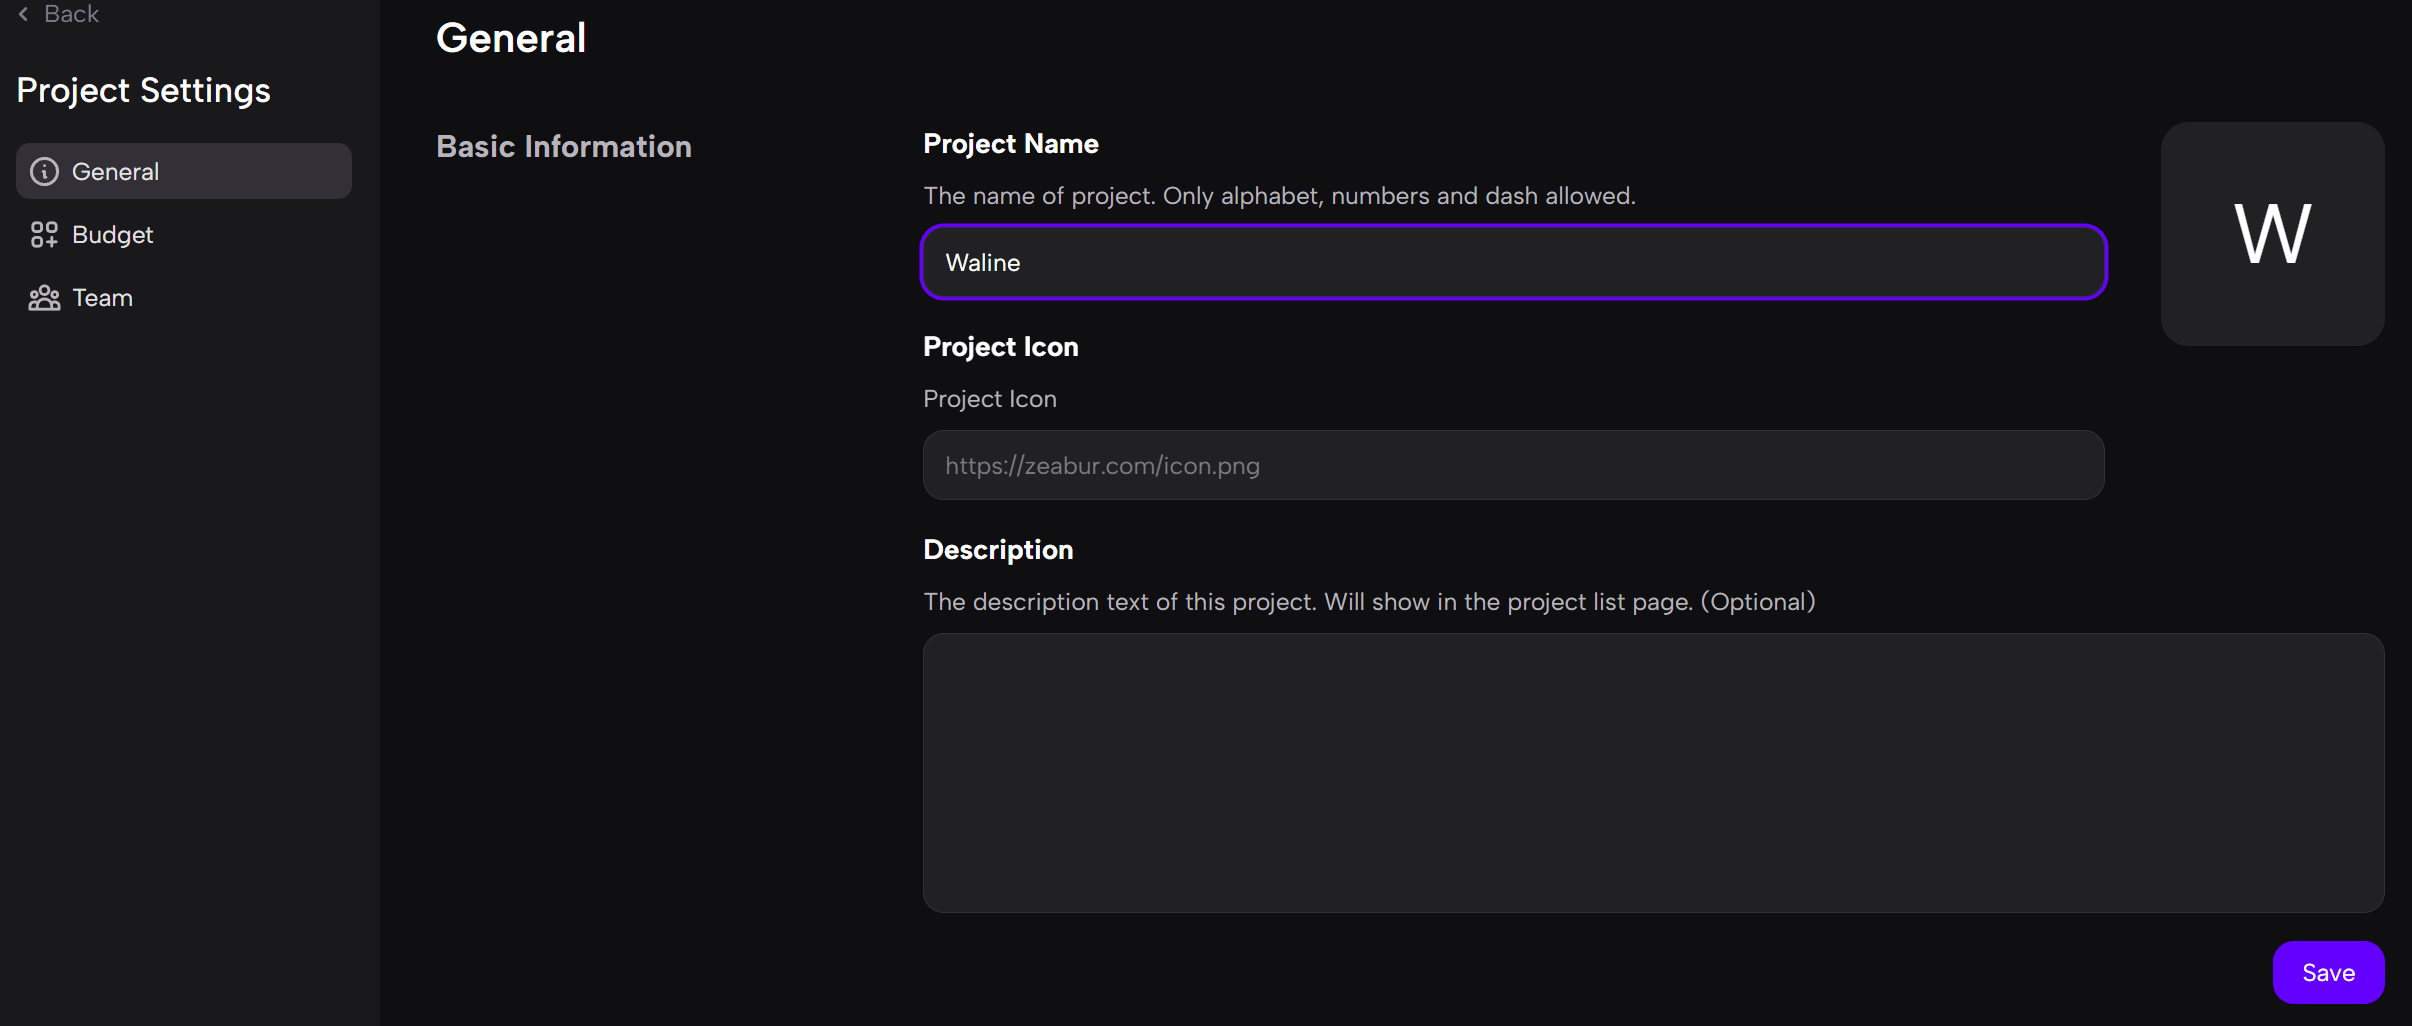Click the Team people icon
The image size is (2412, 1026).
point(44,298)
